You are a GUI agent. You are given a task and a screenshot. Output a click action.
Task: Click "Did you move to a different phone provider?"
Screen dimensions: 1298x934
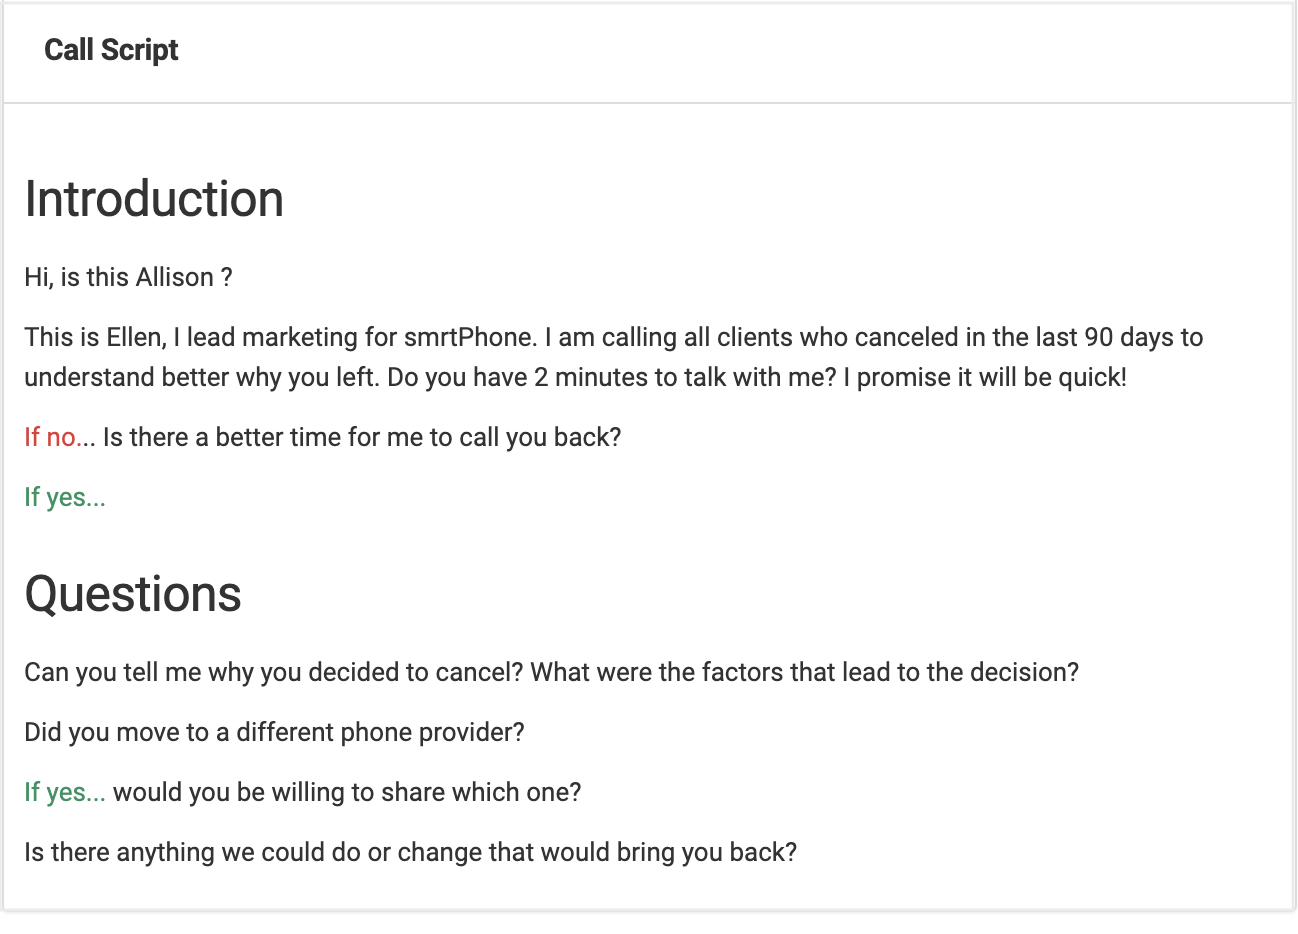click(x=274, y=732)
